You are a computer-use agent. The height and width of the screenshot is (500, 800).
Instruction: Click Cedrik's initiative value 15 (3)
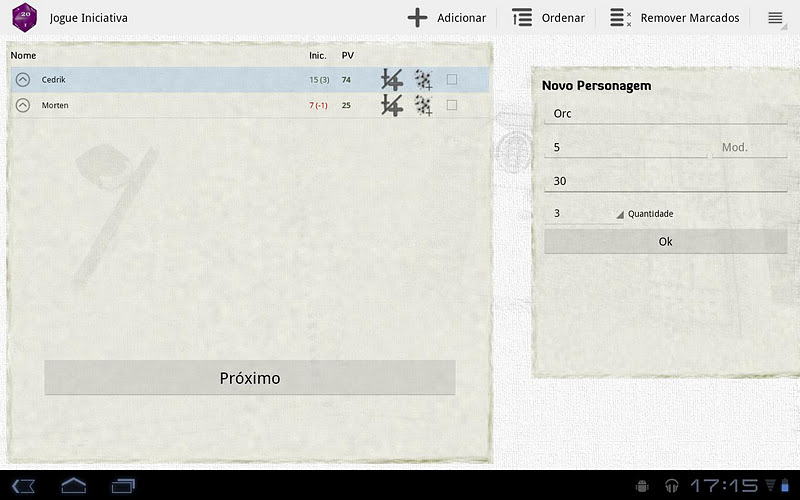click(319, 80)
